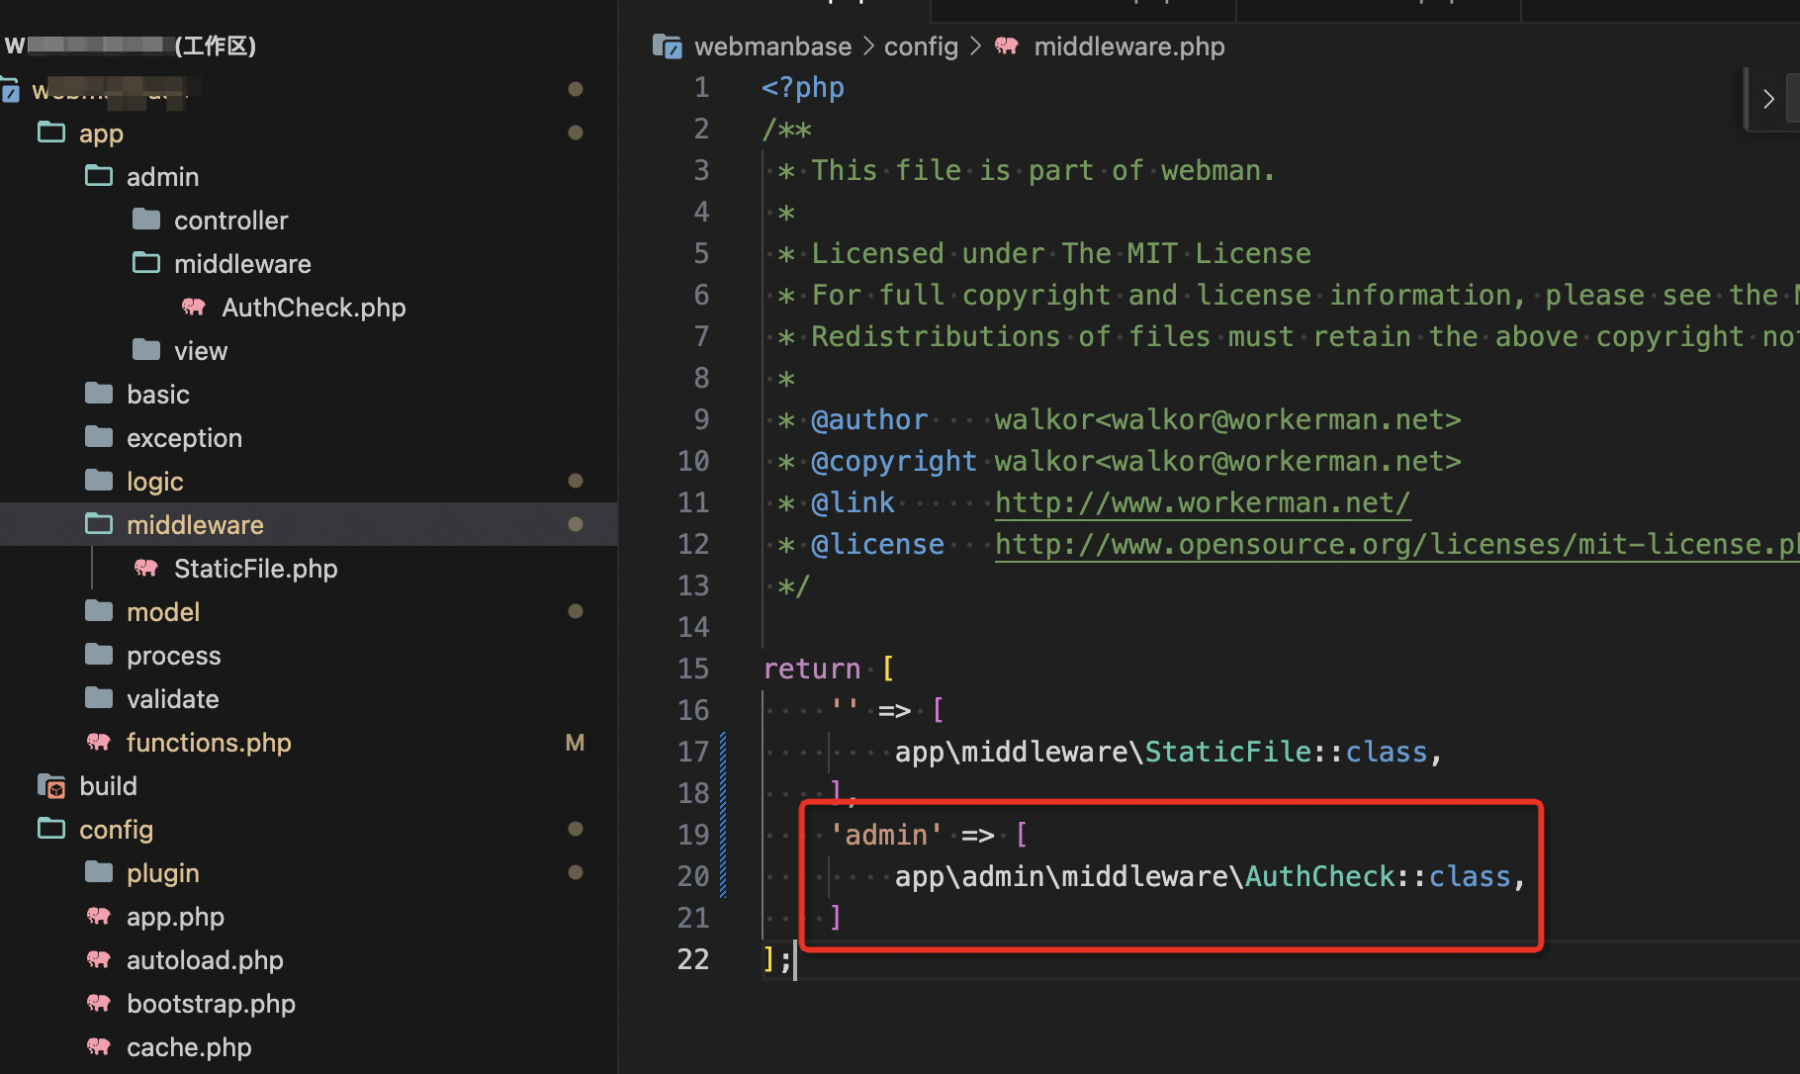1800x1074 pixels.
Task: Click the PHP icon beside app.php
Action: click(99, 916)
